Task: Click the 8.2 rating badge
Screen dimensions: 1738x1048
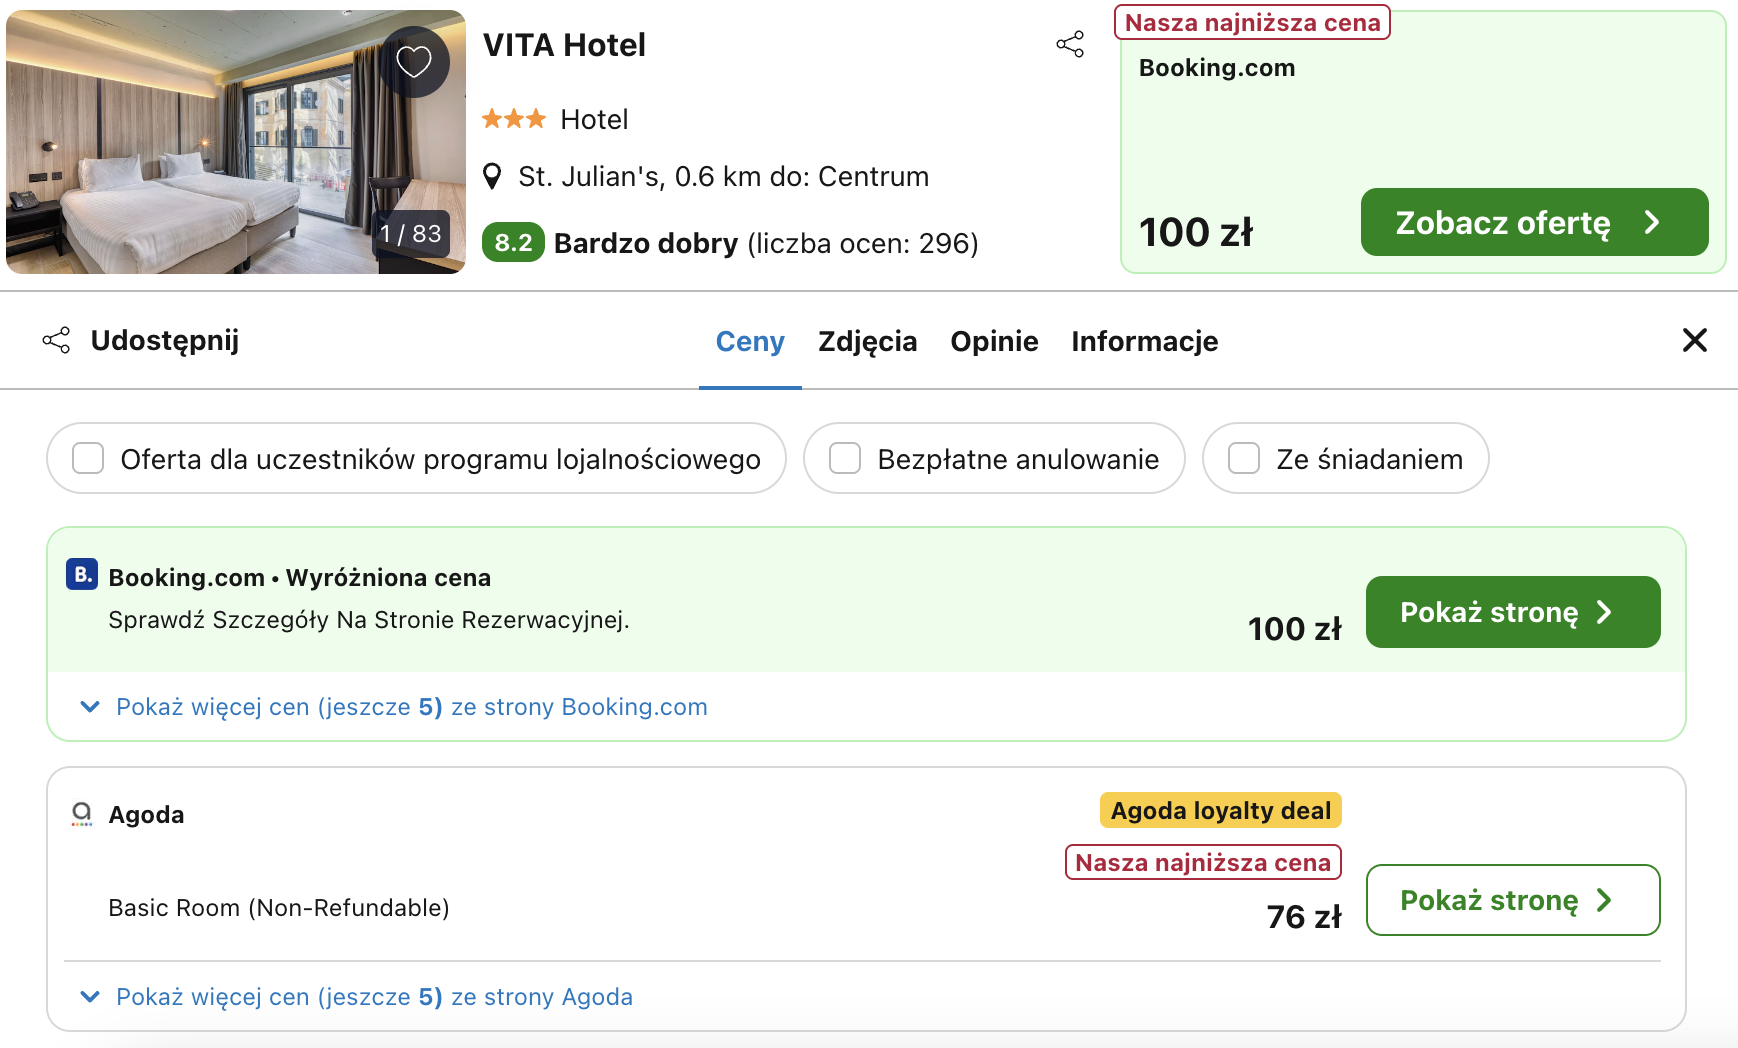Action: 513,243
